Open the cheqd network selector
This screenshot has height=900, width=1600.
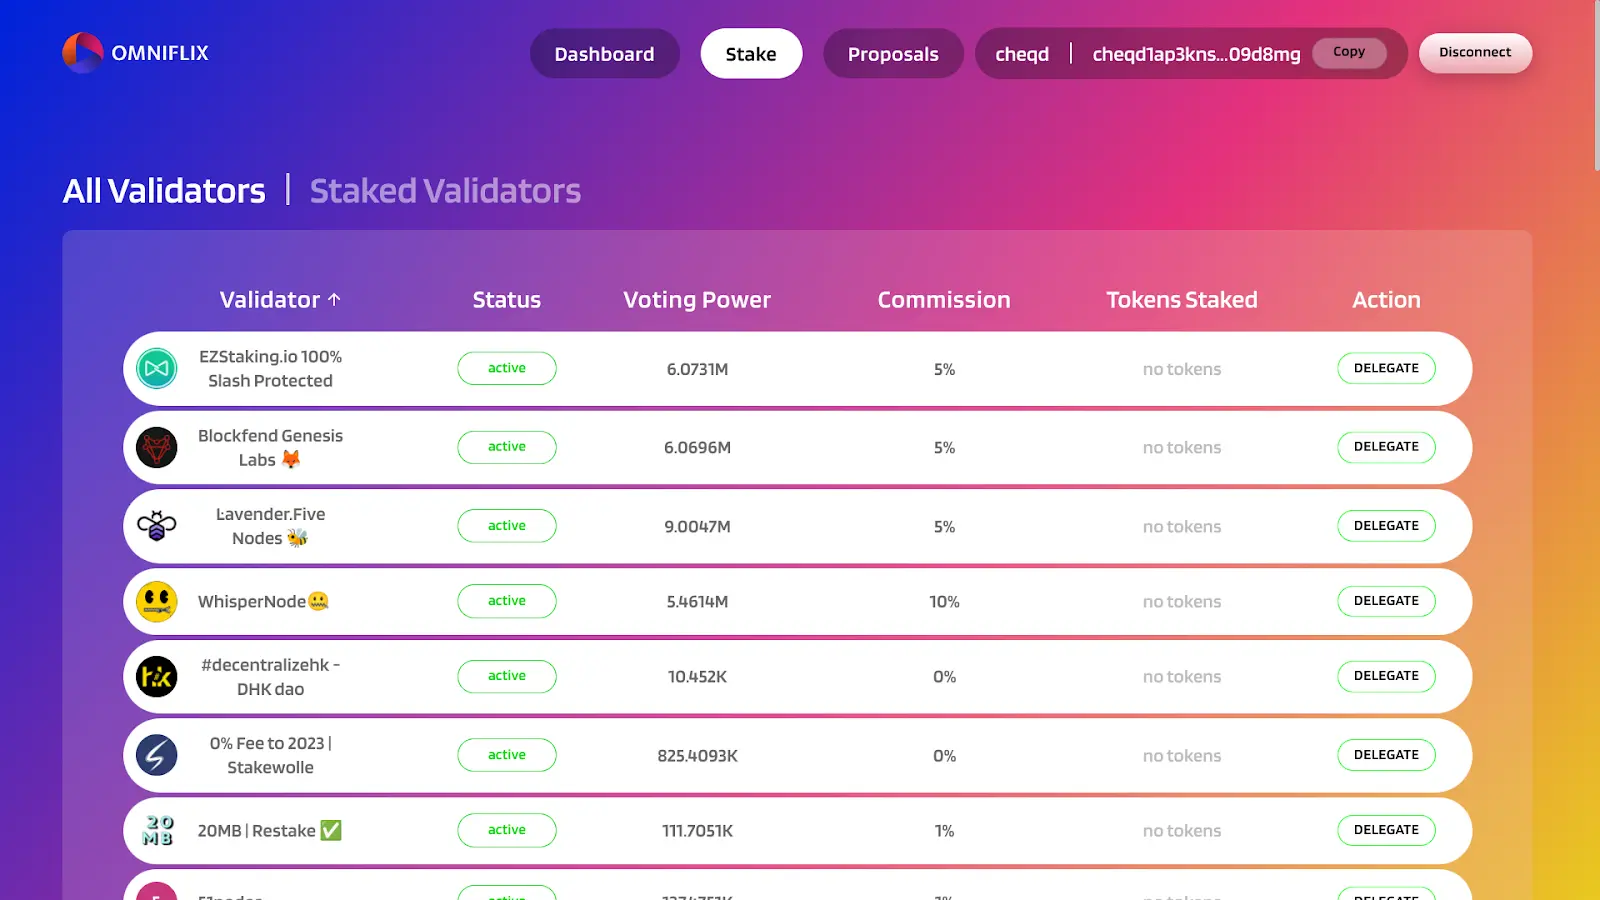click(x=1022, y=54)
